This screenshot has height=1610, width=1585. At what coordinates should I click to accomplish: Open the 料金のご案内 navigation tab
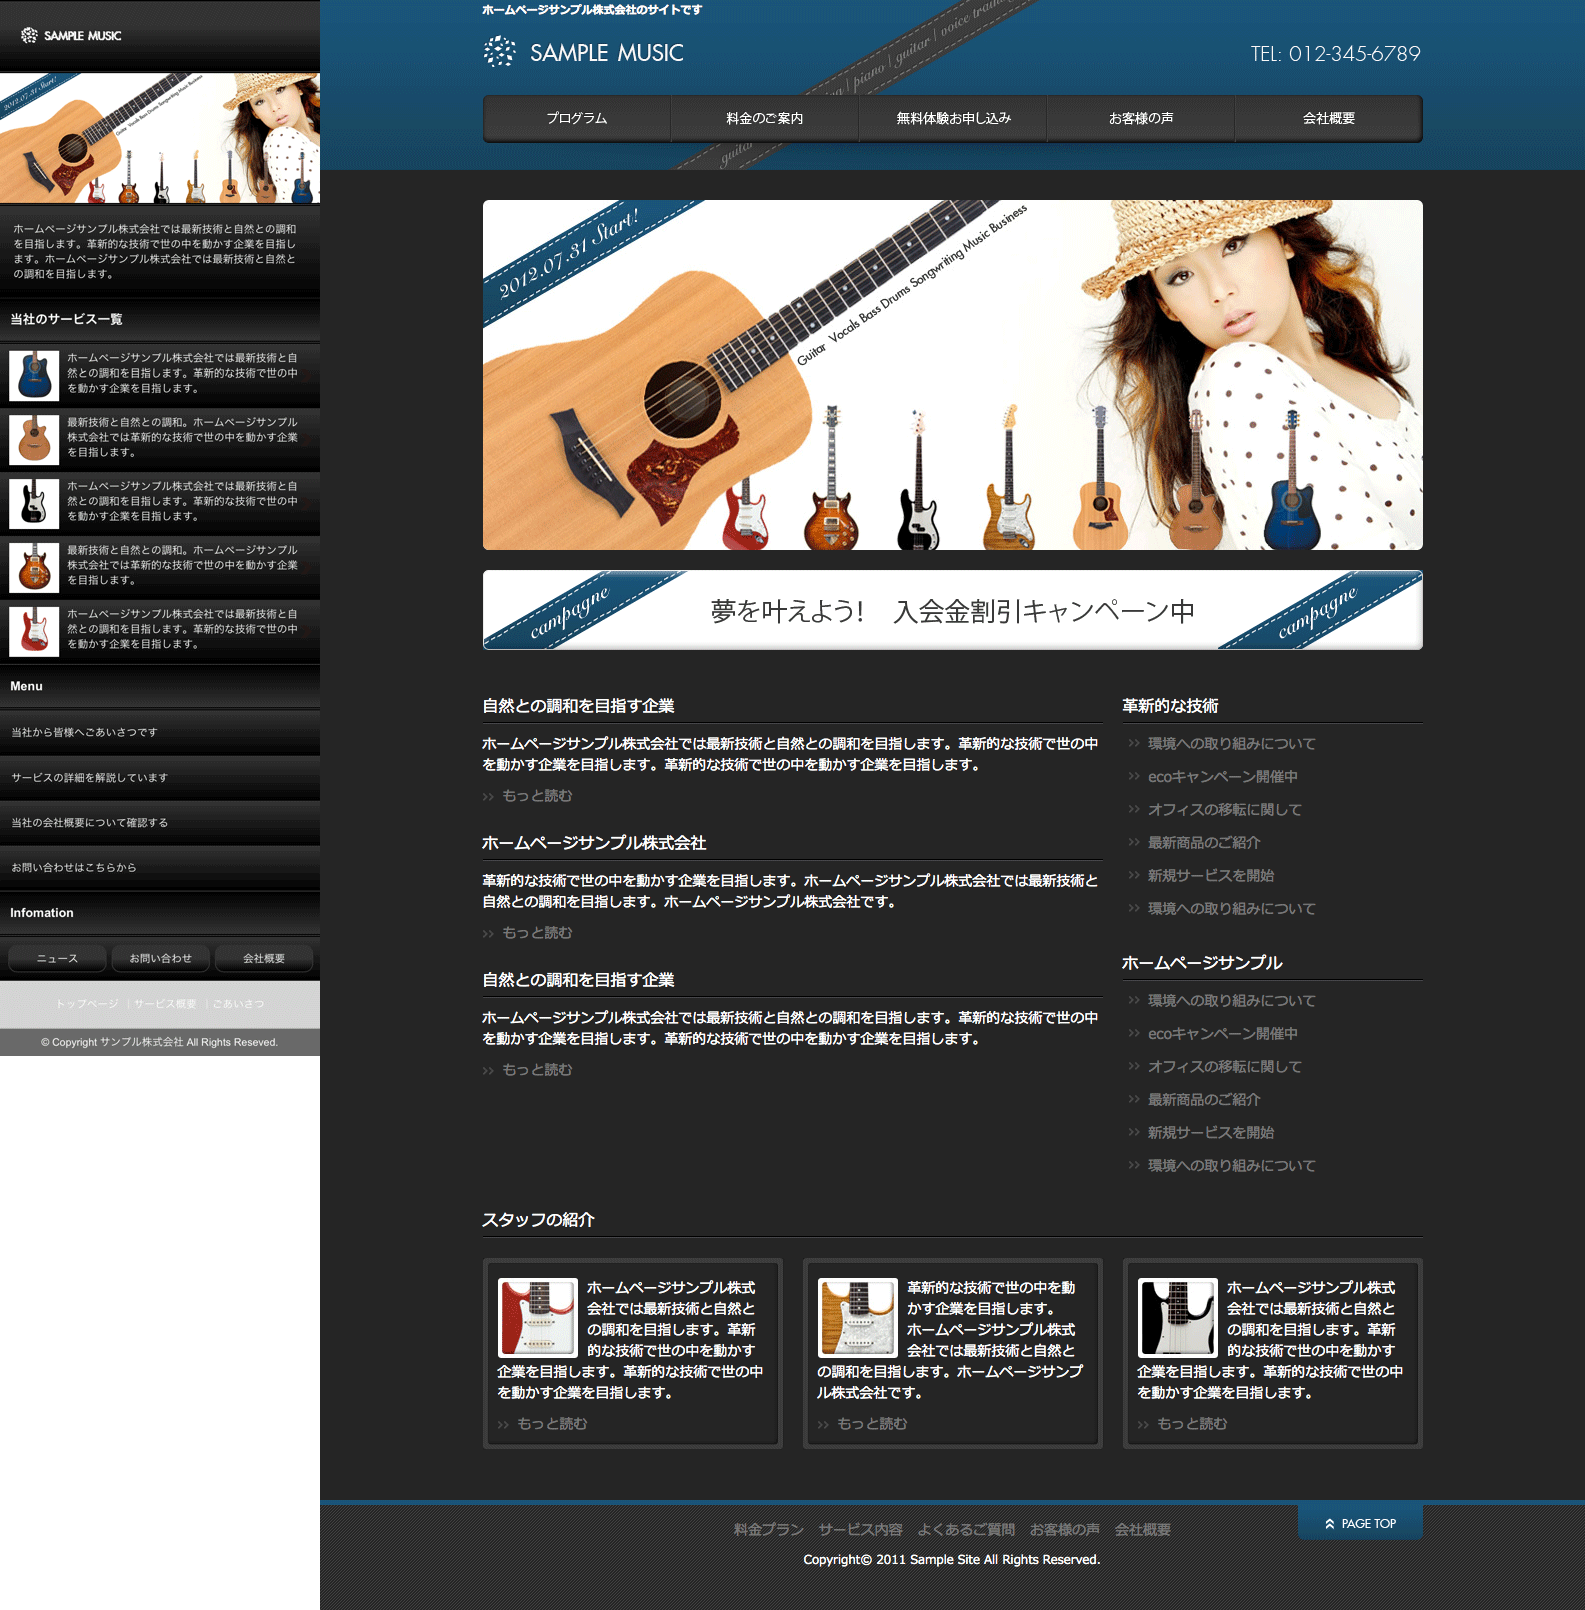pyautogui.click(x=764, y=119)
